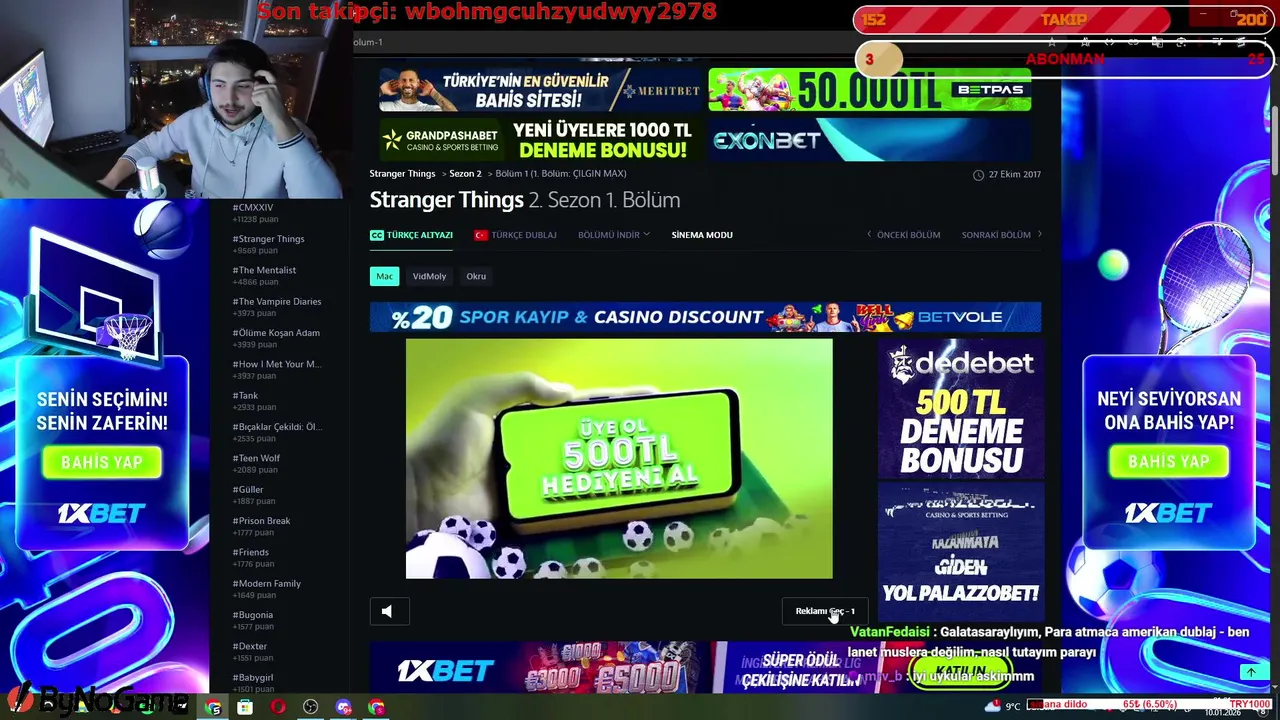Click the Meritbet banner ad
The height and width of the screenshot is (720, 1280).
pos(540,90)
